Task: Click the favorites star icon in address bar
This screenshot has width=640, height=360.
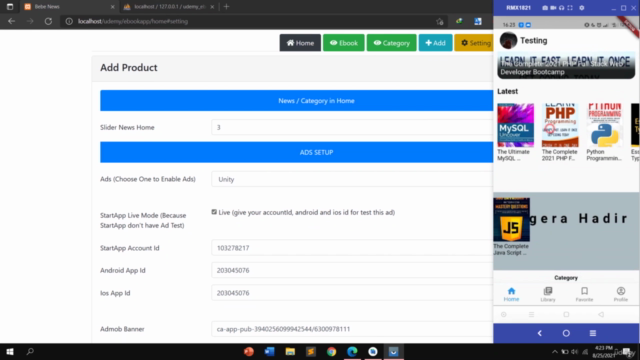Action: point(440,21)
